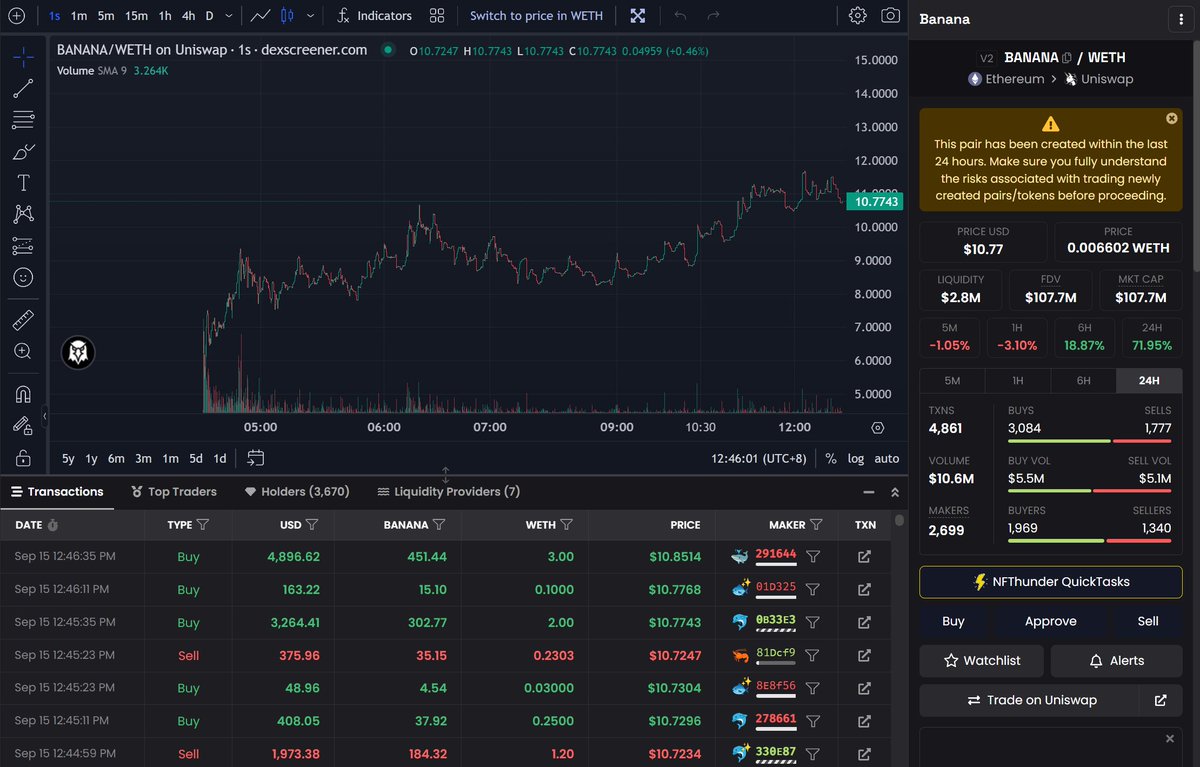1200x767 pixels.
Task: Open the TYPE column filter
Action: (x=204, y=524)
